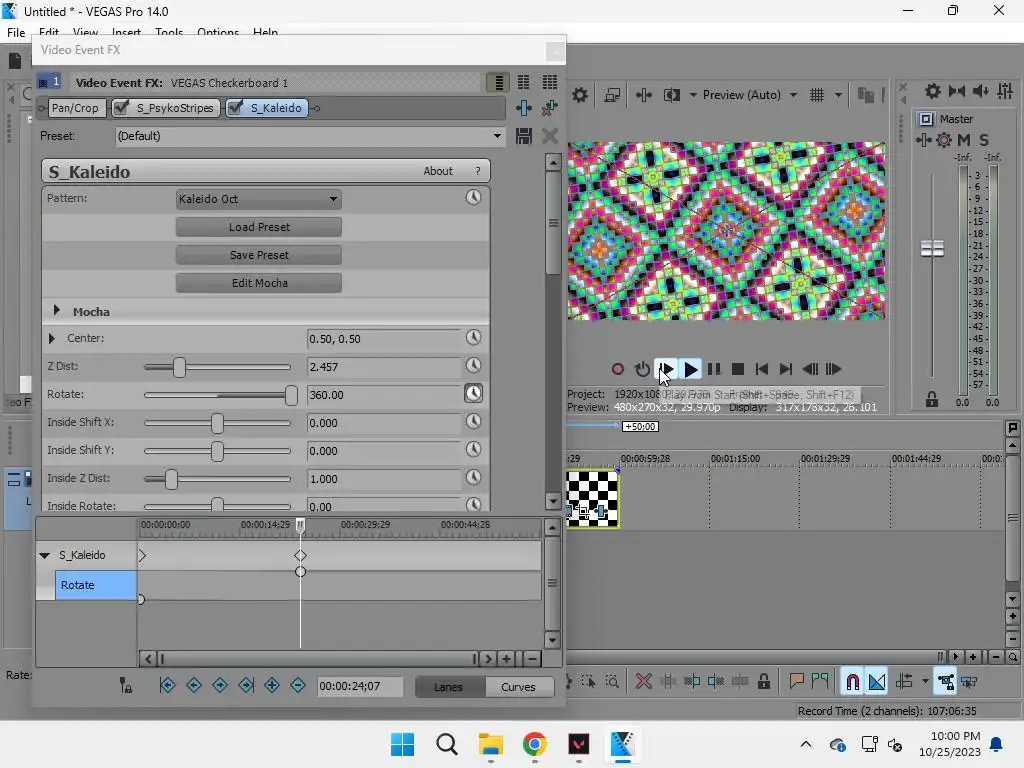This screenshot has width=1024, height=768.
Task: Click the Inside Shift X slider handle
Action: (217, 423)
